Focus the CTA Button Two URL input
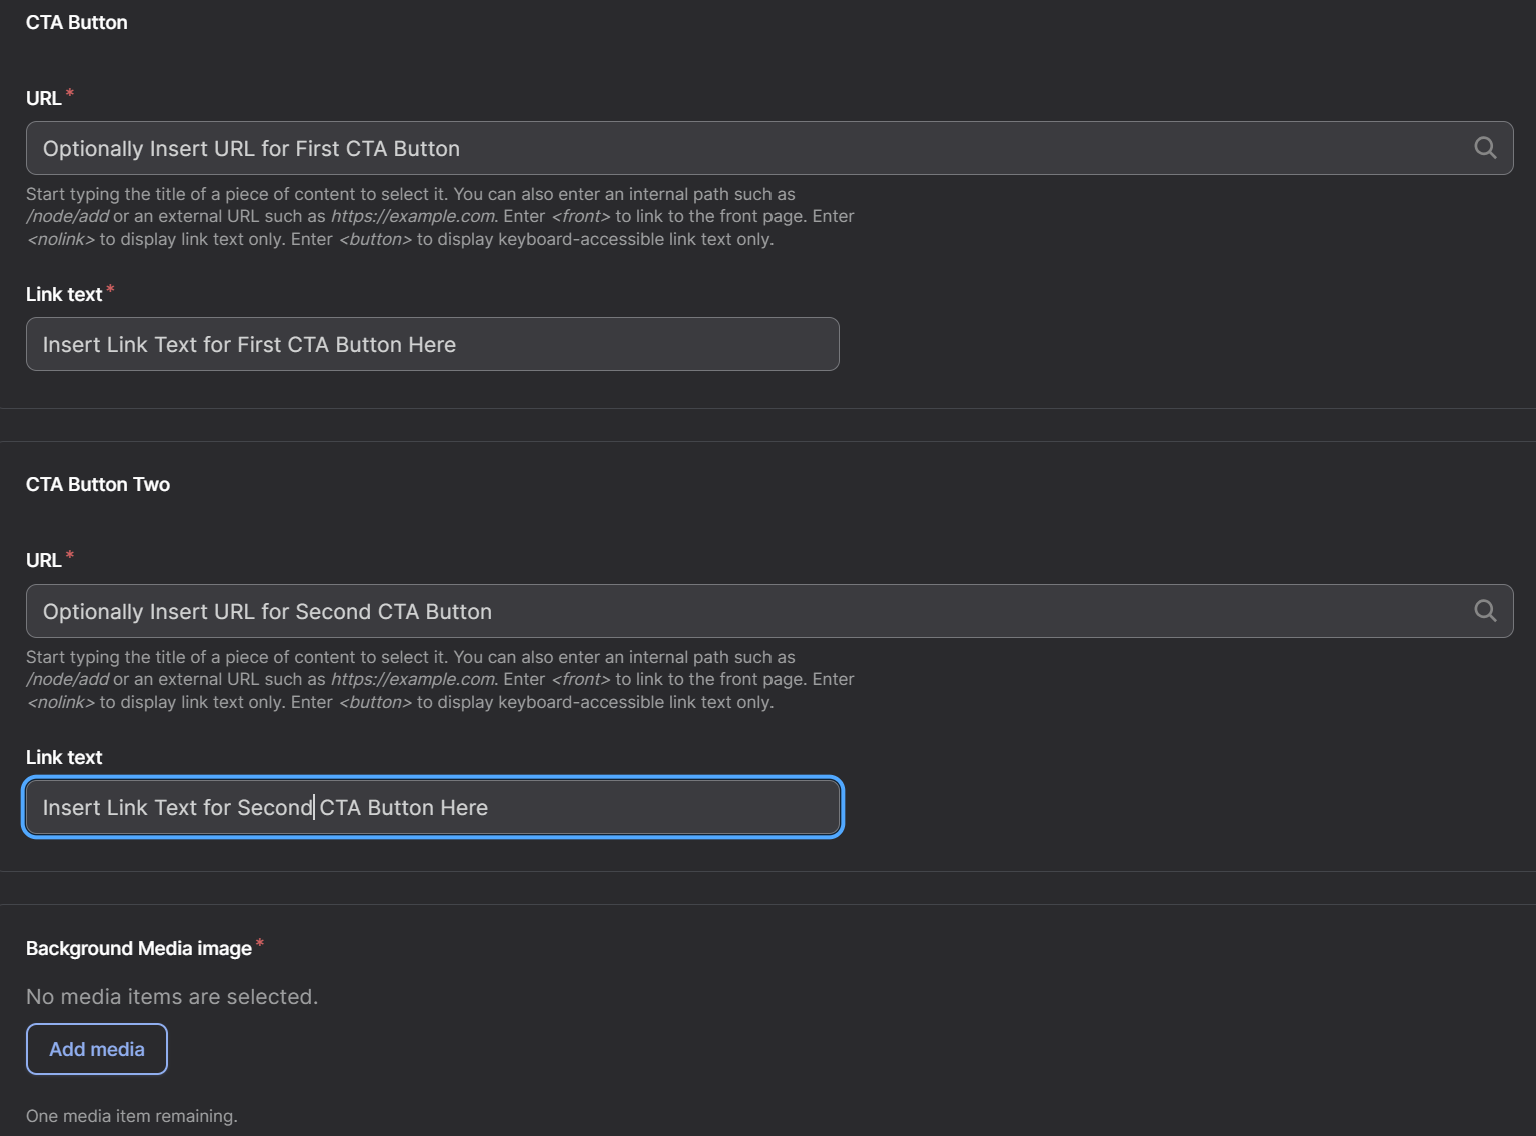This screenshot has height=1136, width=1536. click(769, 611)
